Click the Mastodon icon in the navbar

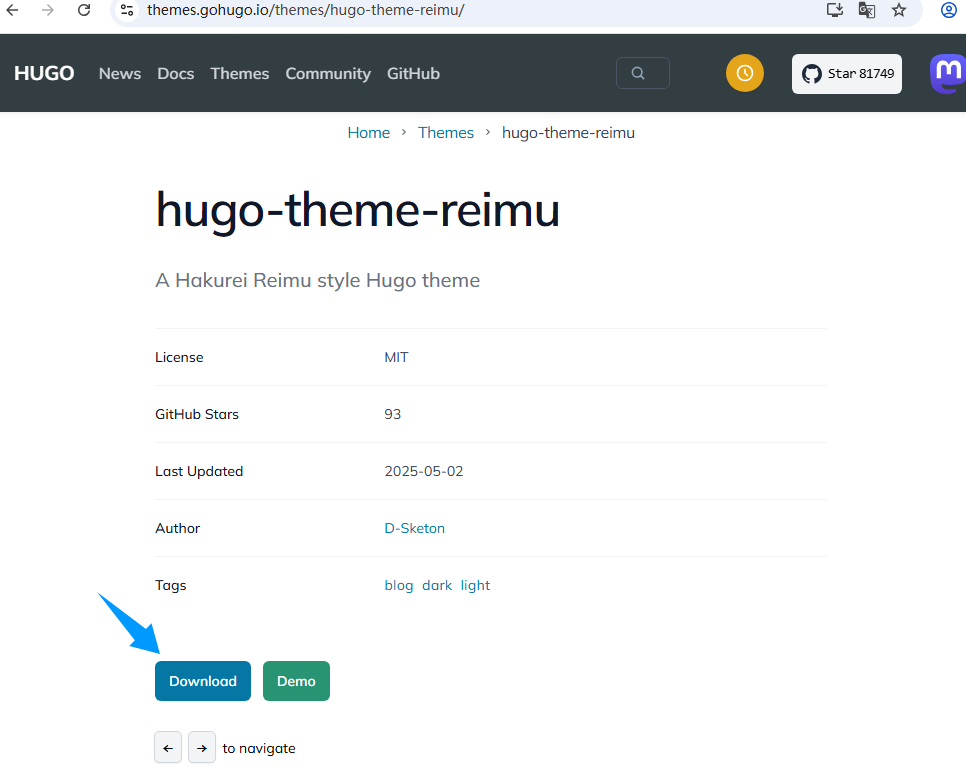pyautogui.click(x=948, y=72)
